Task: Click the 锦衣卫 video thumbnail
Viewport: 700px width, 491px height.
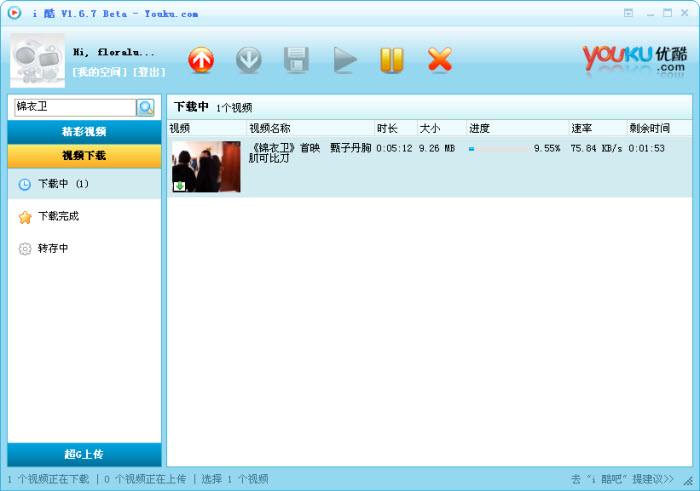Action: (x=206, y=166)
